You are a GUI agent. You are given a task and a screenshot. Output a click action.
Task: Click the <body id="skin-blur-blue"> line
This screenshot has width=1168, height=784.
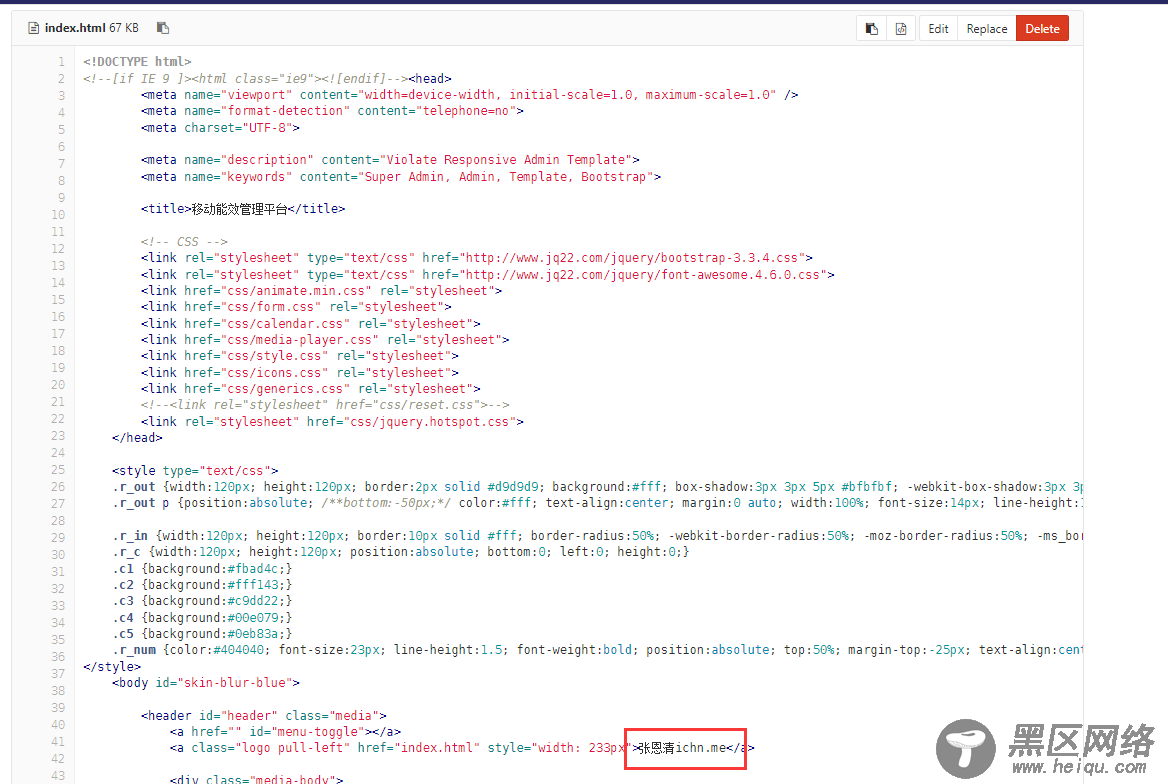coord(206,683)
